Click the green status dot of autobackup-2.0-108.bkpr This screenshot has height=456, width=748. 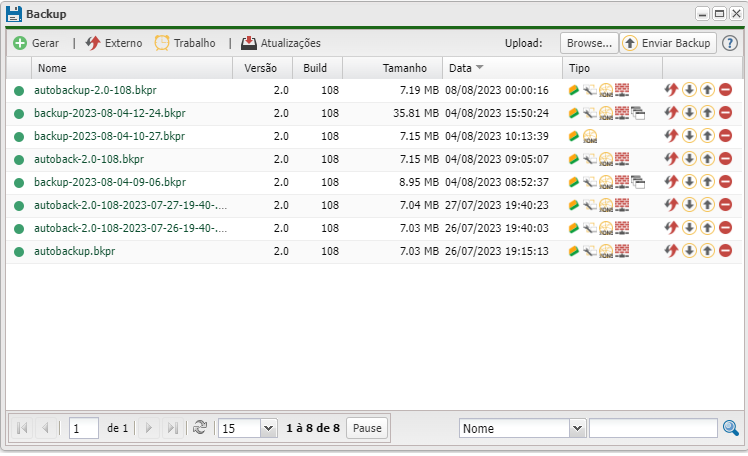[x=19, y=91]
